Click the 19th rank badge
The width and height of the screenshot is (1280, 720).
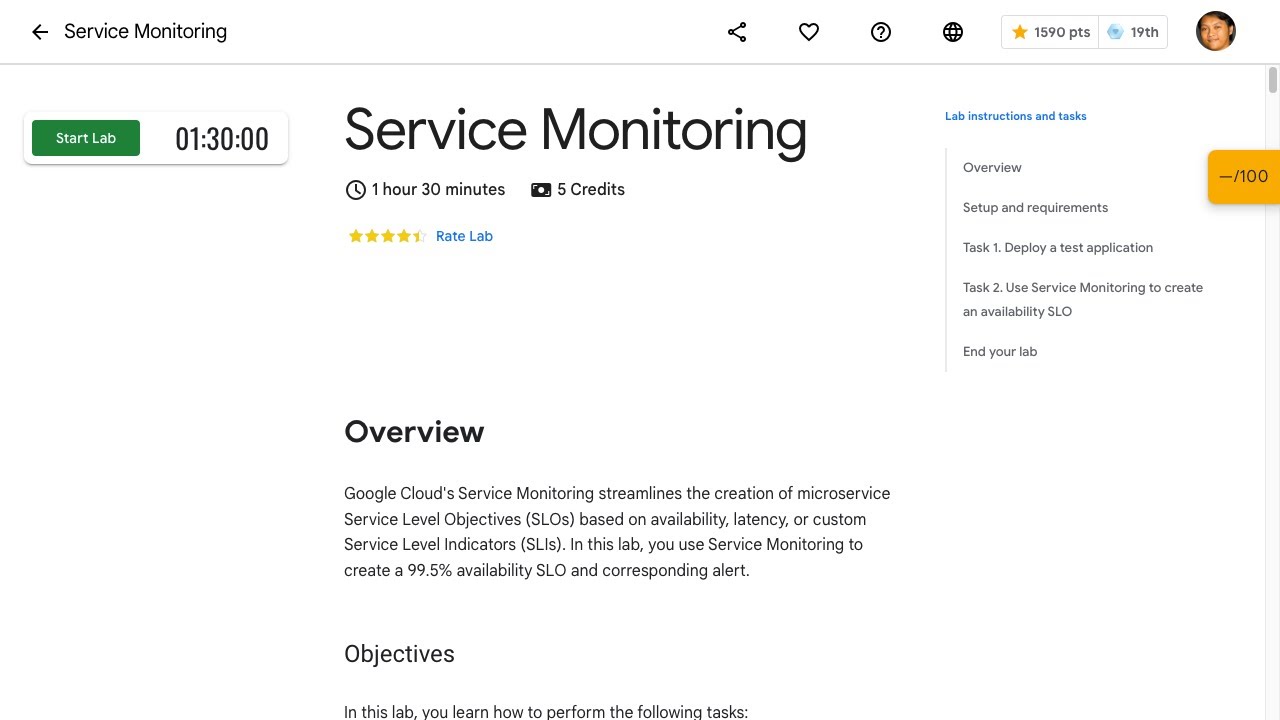tap(1133, 32)
